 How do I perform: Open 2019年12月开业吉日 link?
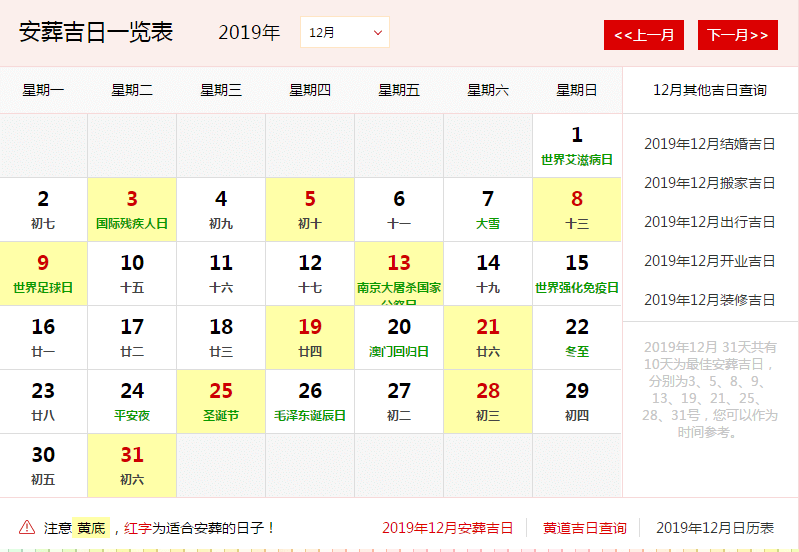click(709, 261)
